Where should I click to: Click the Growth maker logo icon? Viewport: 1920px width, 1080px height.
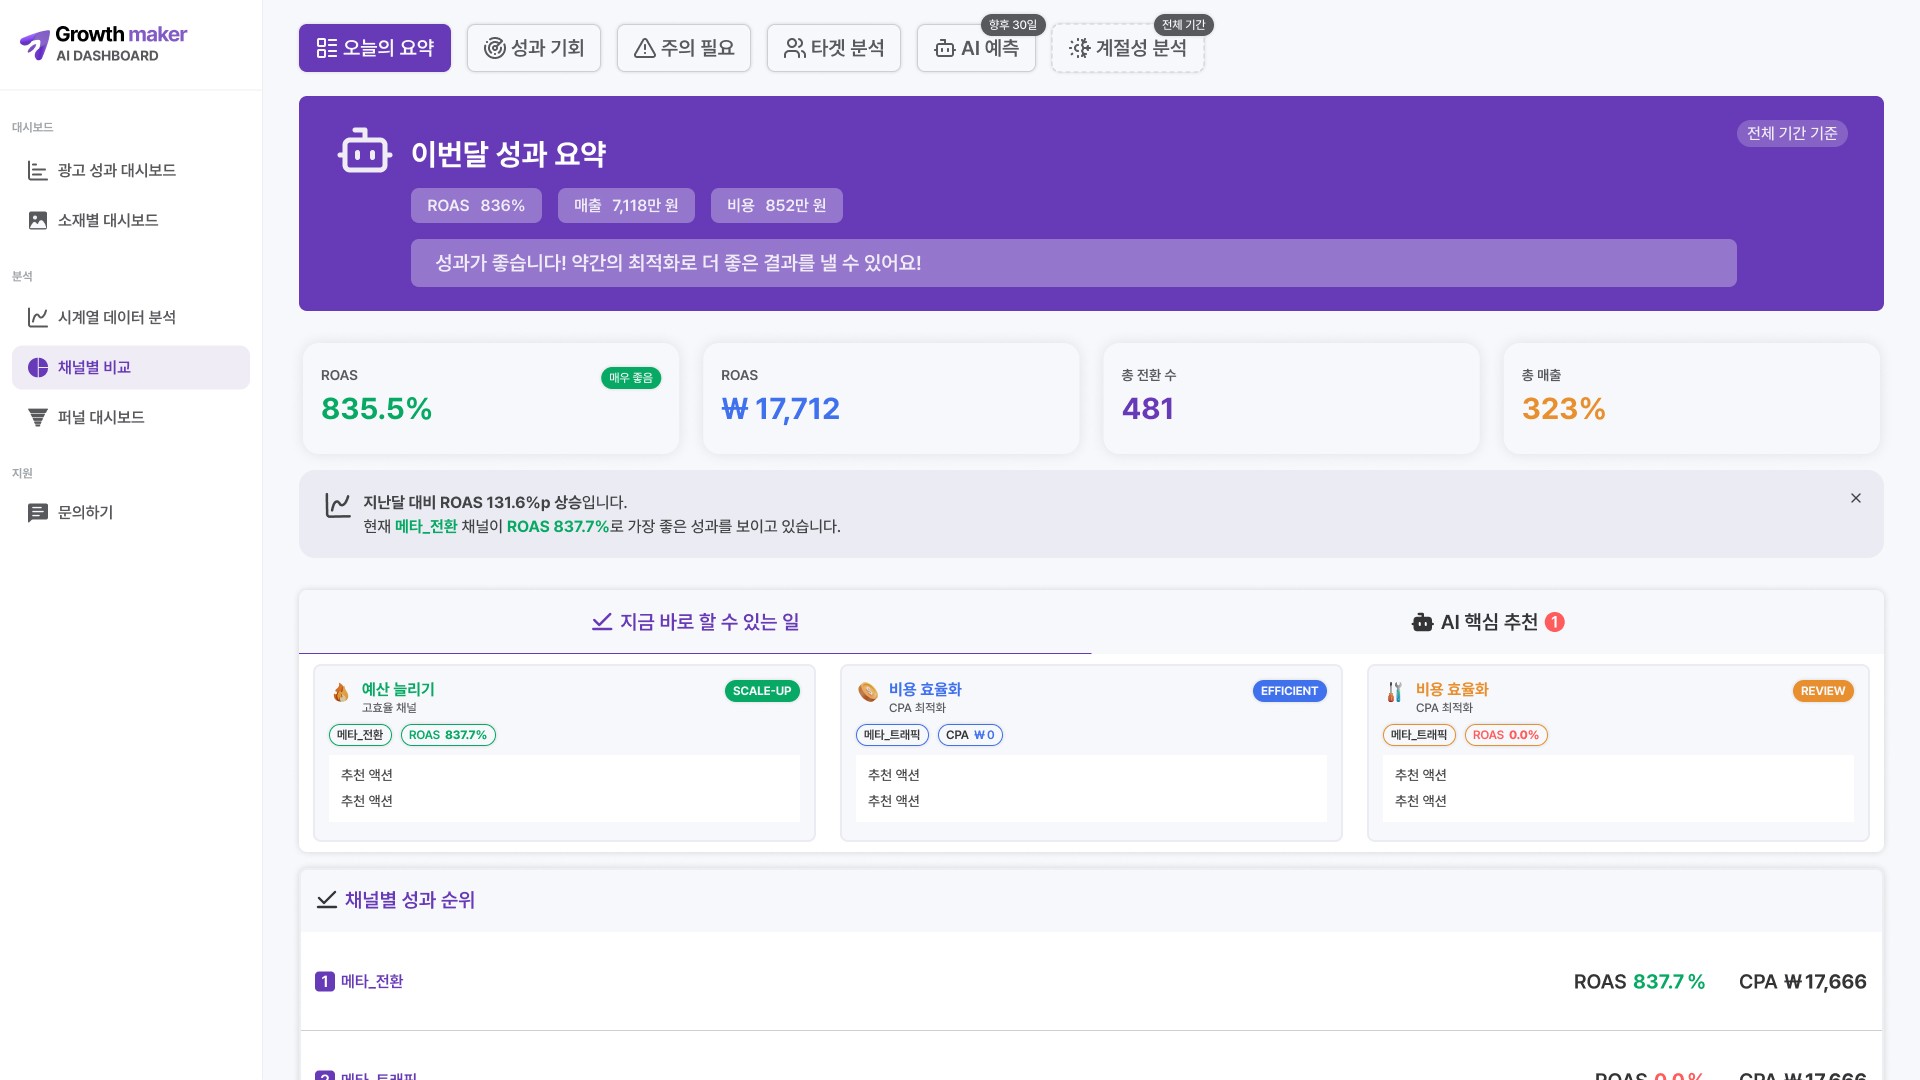point(35,44)
